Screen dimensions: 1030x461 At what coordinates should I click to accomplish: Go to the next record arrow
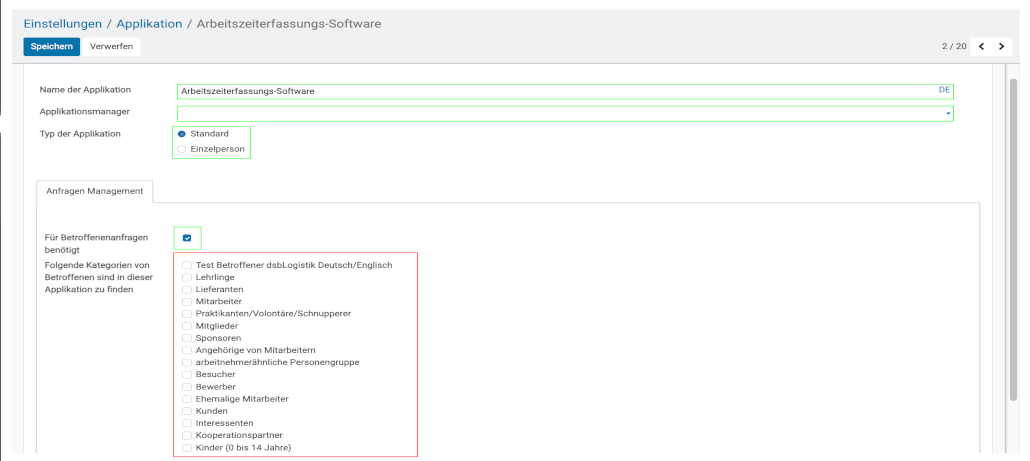1001,46
